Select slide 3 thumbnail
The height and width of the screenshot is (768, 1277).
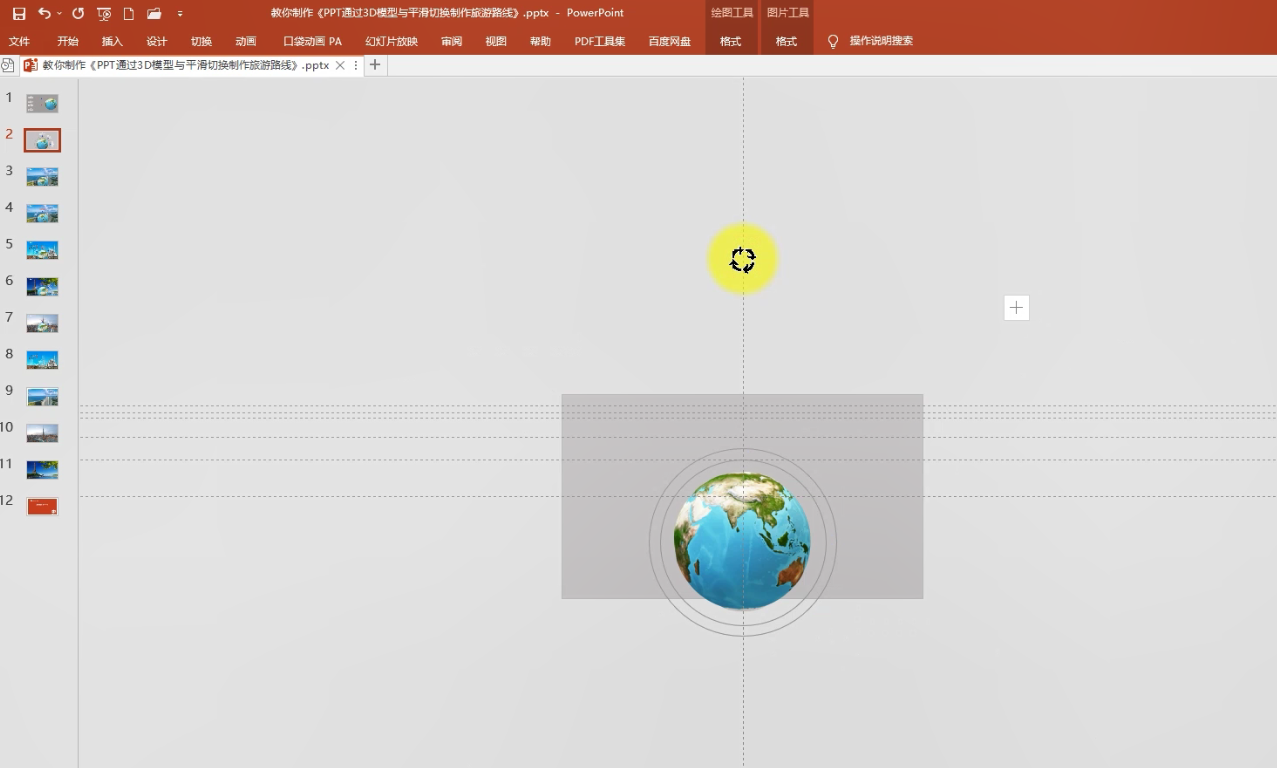coord(42,177)
